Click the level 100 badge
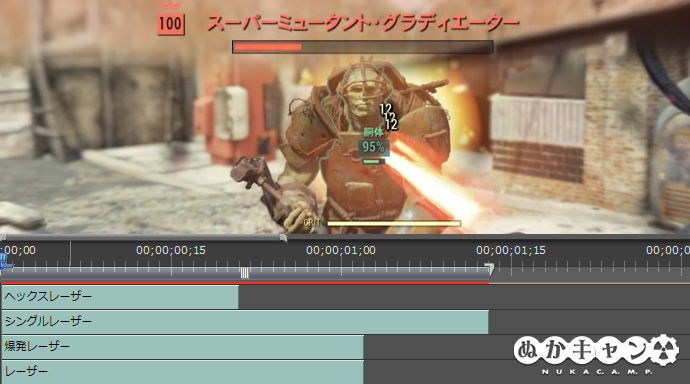The image size is (690, 384). click(x=171, y=24)
